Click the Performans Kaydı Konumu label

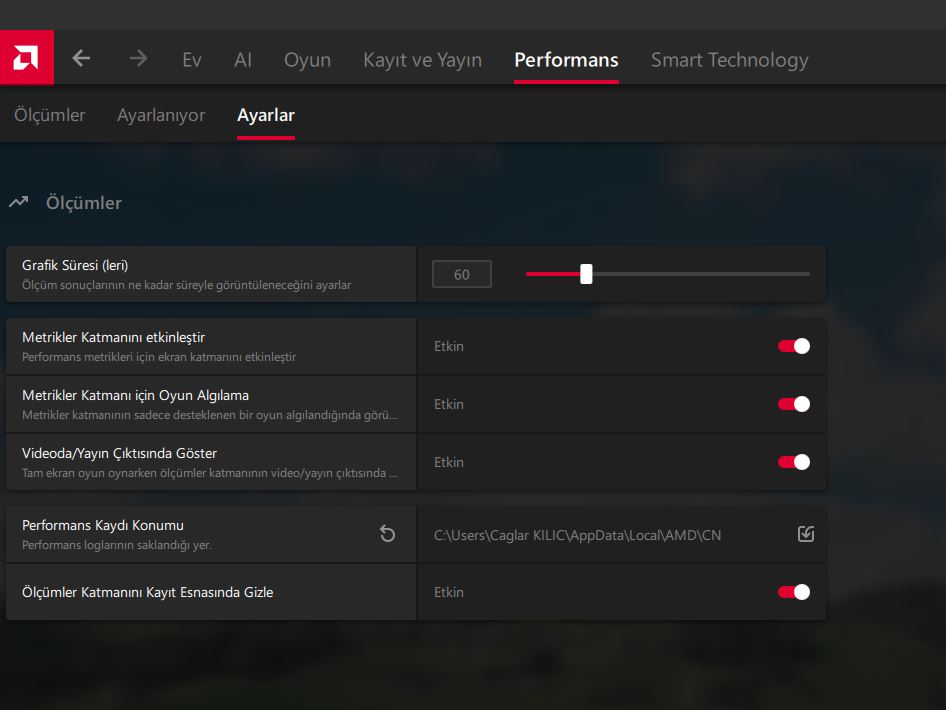(x=103, y=525)
